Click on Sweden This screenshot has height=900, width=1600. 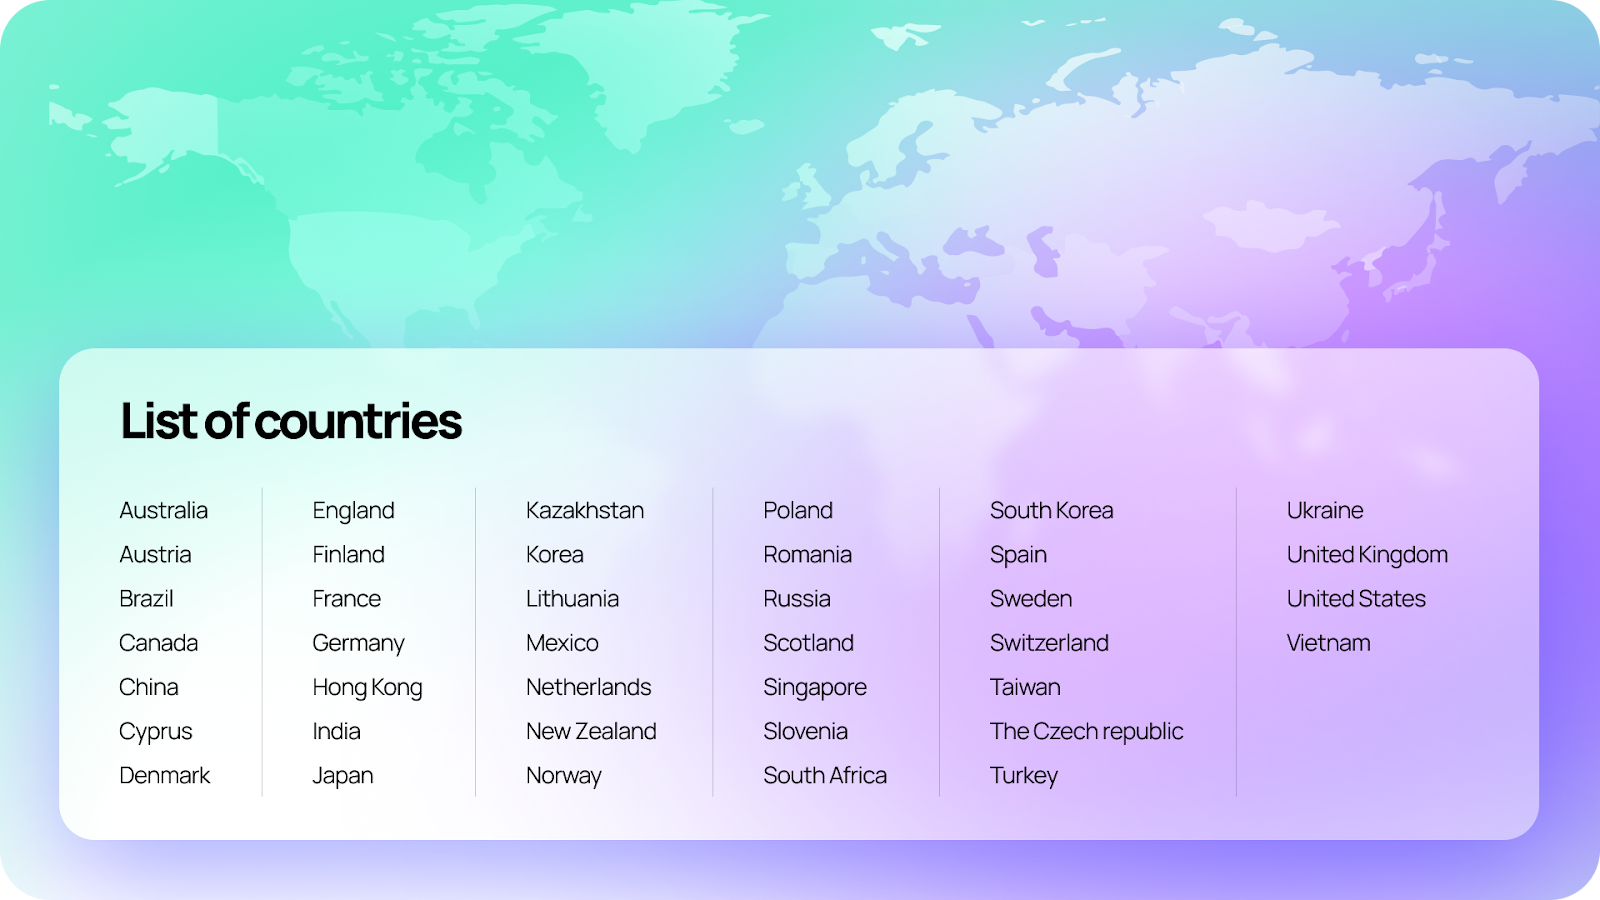pos(1031,598)
